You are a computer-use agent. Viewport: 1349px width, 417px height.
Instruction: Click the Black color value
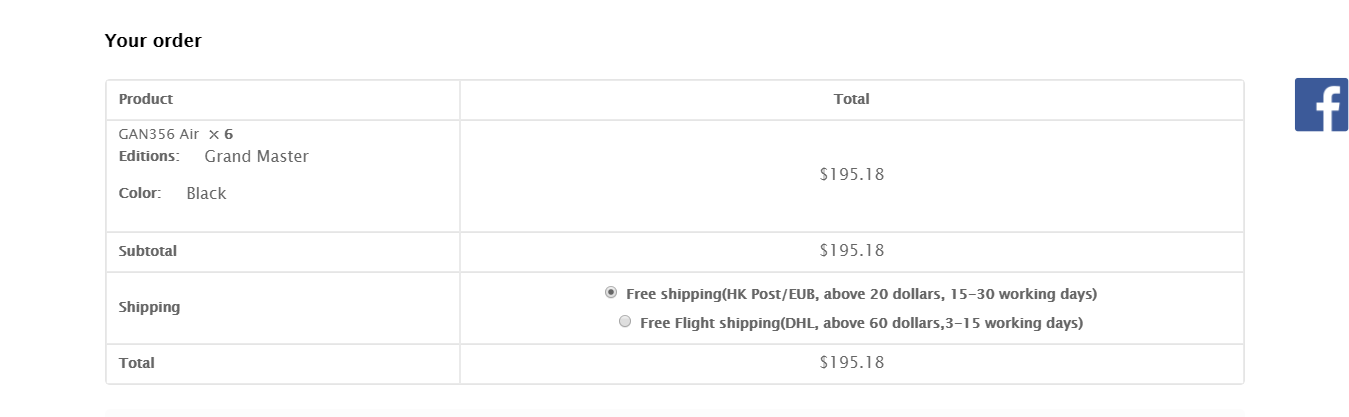[x=206, y=193]
